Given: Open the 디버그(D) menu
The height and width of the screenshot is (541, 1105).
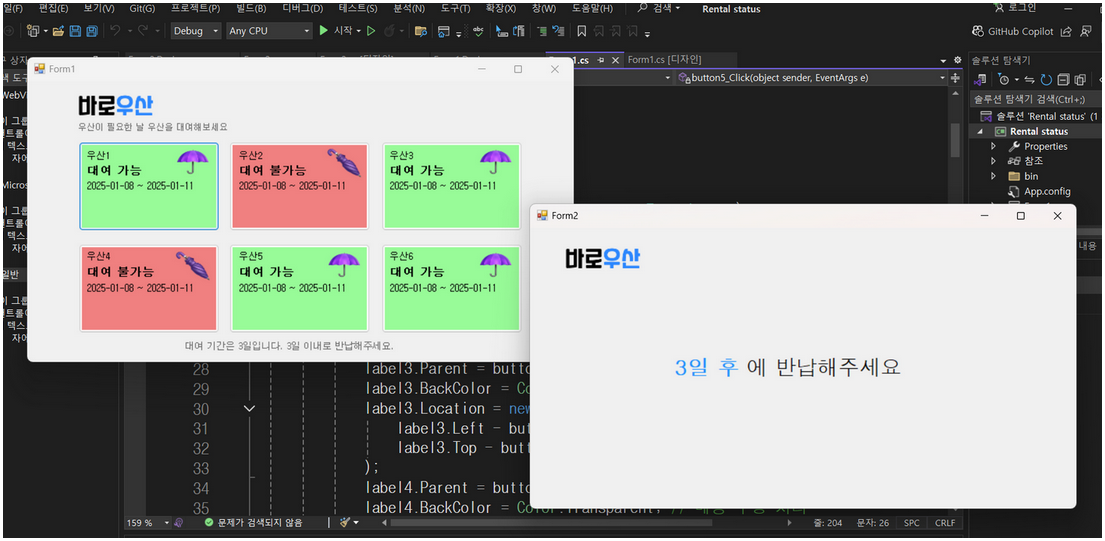Looking at the screenshot, I should coord(302,8).
